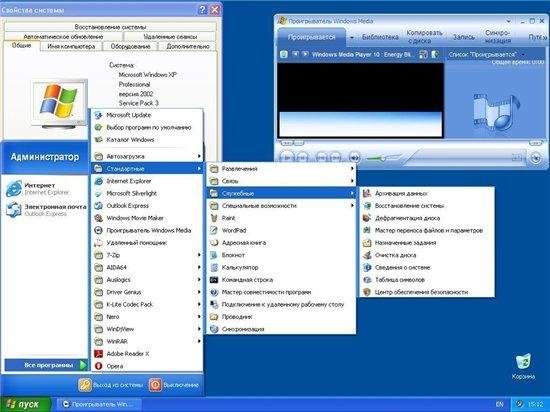Open Синхронизация from accessories menu
This screenshot has height=412, width=550.
tap(281, 329)
